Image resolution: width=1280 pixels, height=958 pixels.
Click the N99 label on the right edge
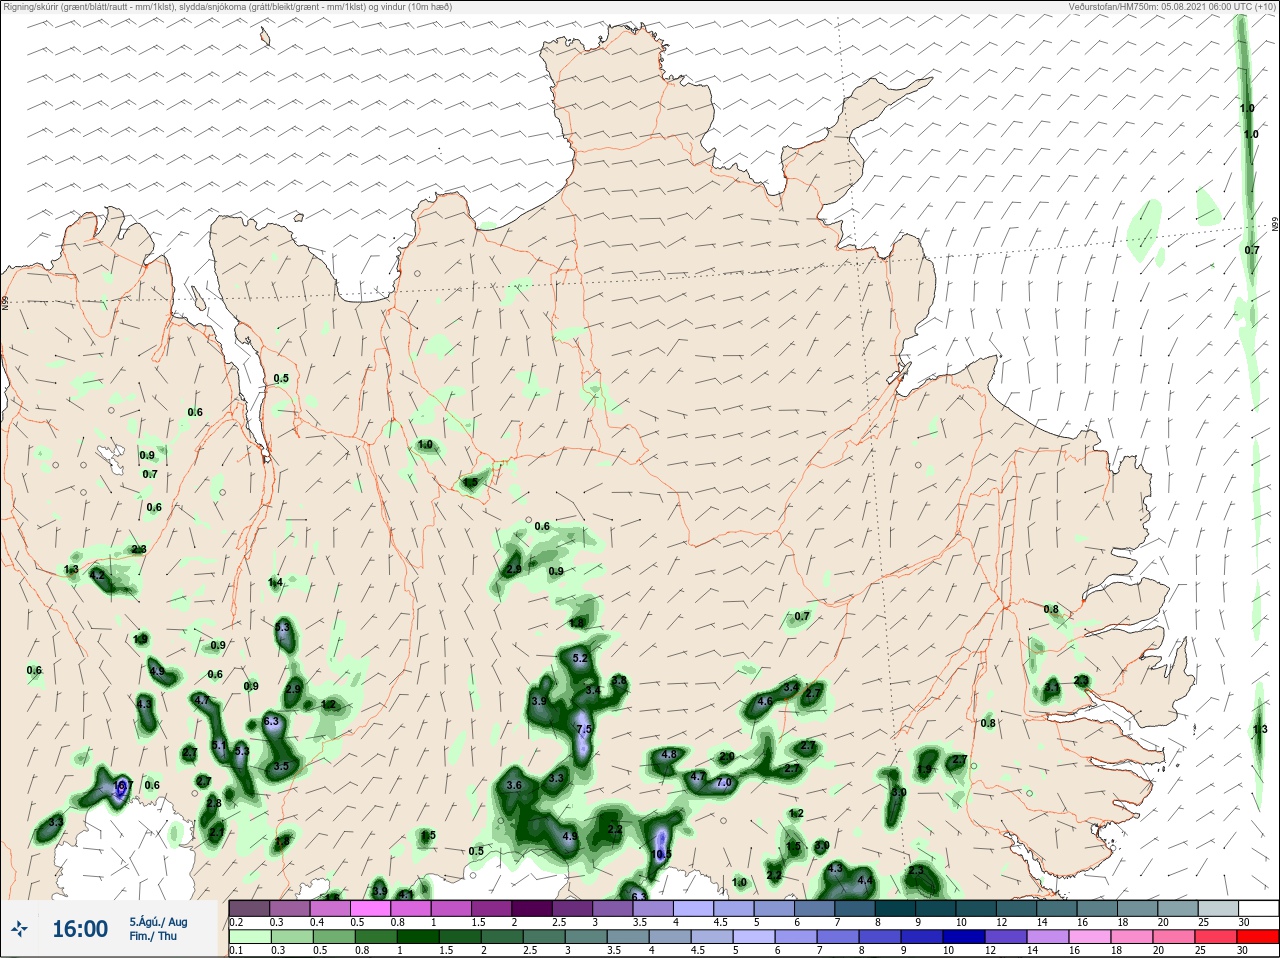tap(1275, 225)
